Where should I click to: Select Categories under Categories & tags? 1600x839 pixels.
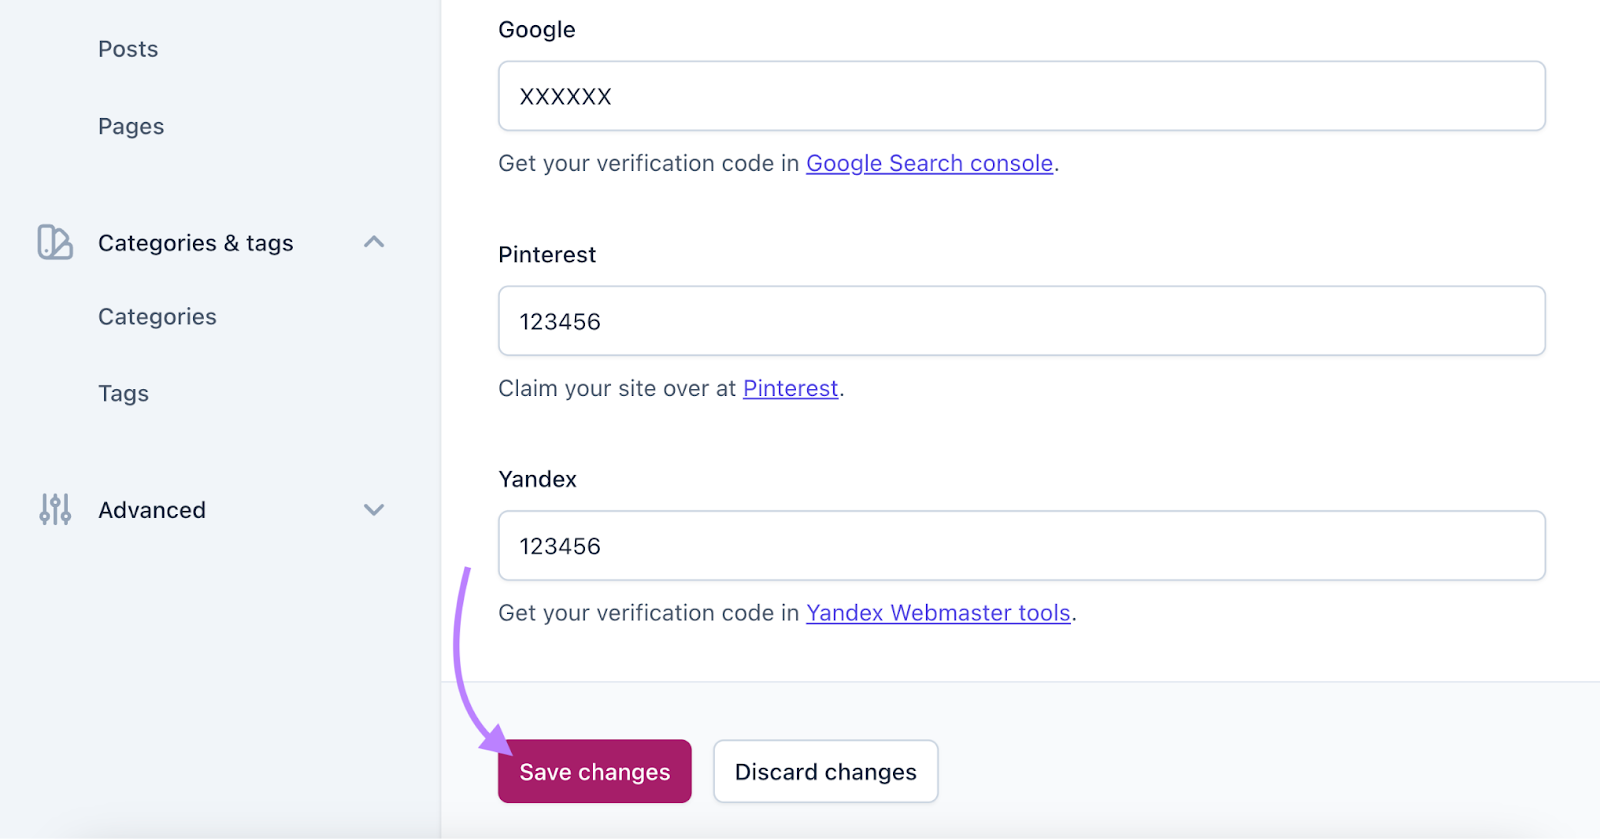156,316
